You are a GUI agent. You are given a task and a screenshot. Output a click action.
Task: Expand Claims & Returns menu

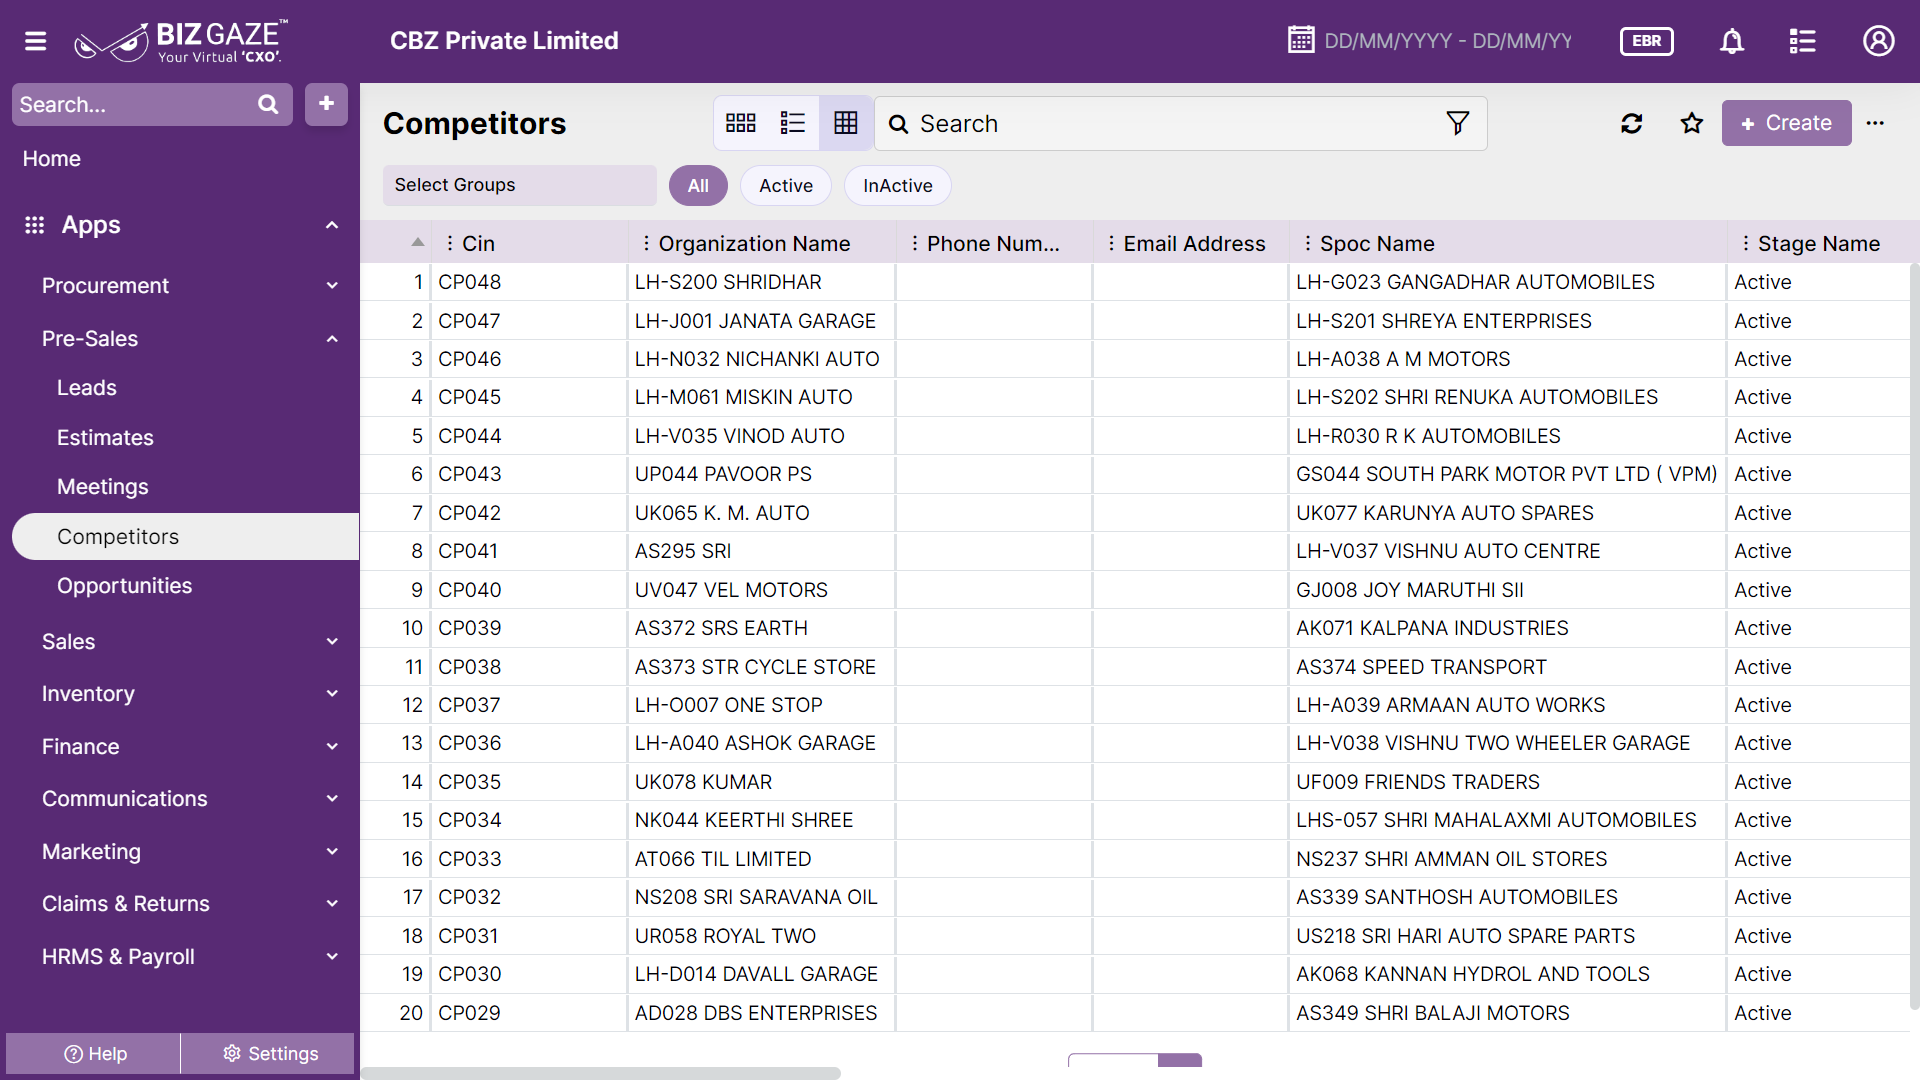tap(332, 904)
